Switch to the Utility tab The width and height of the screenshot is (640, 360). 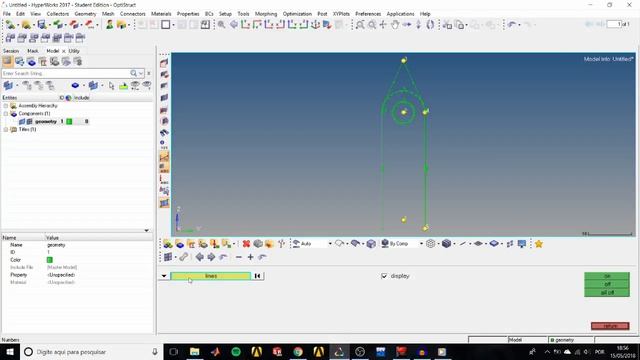tap(74, 51)
